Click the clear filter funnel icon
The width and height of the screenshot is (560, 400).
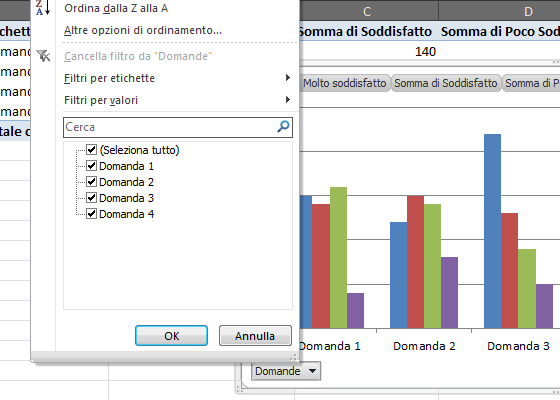44,56
